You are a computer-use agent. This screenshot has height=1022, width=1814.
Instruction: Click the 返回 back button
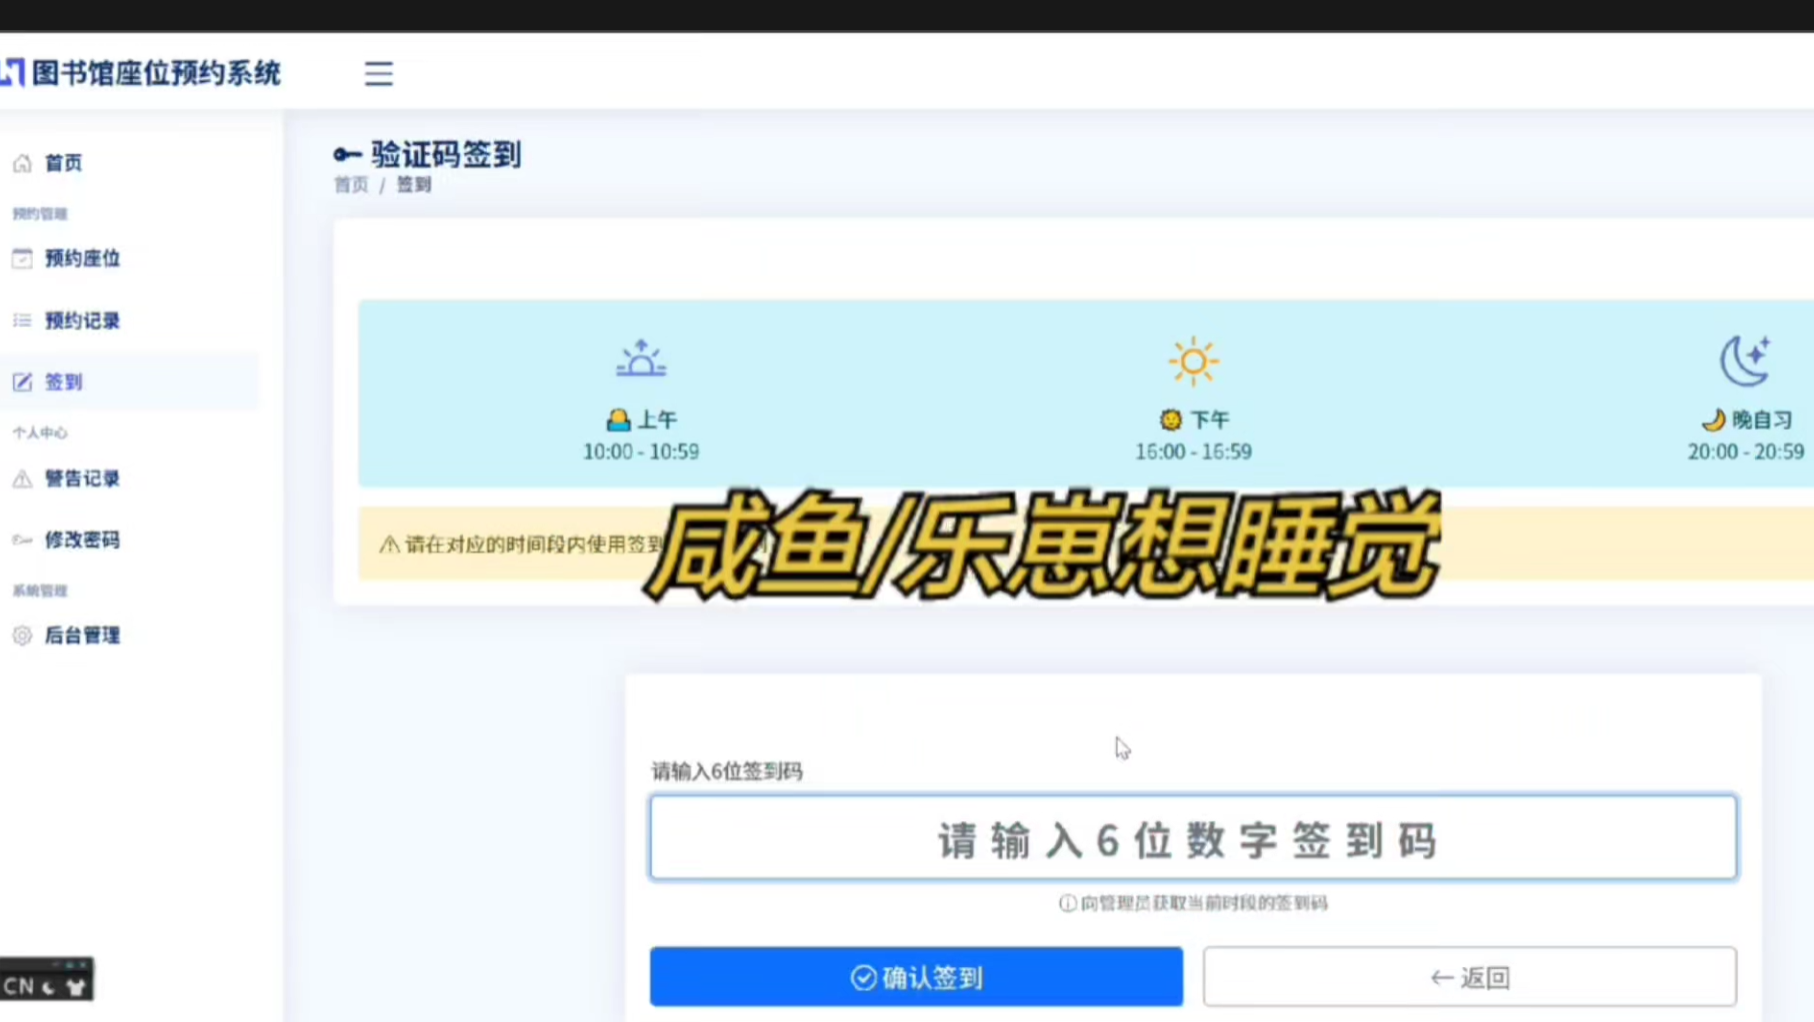(x=1469, y=977)
